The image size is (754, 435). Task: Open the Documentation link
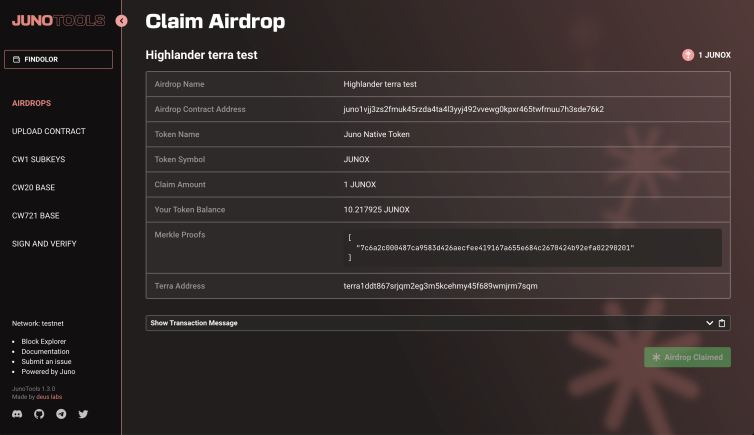click(45, 351)
